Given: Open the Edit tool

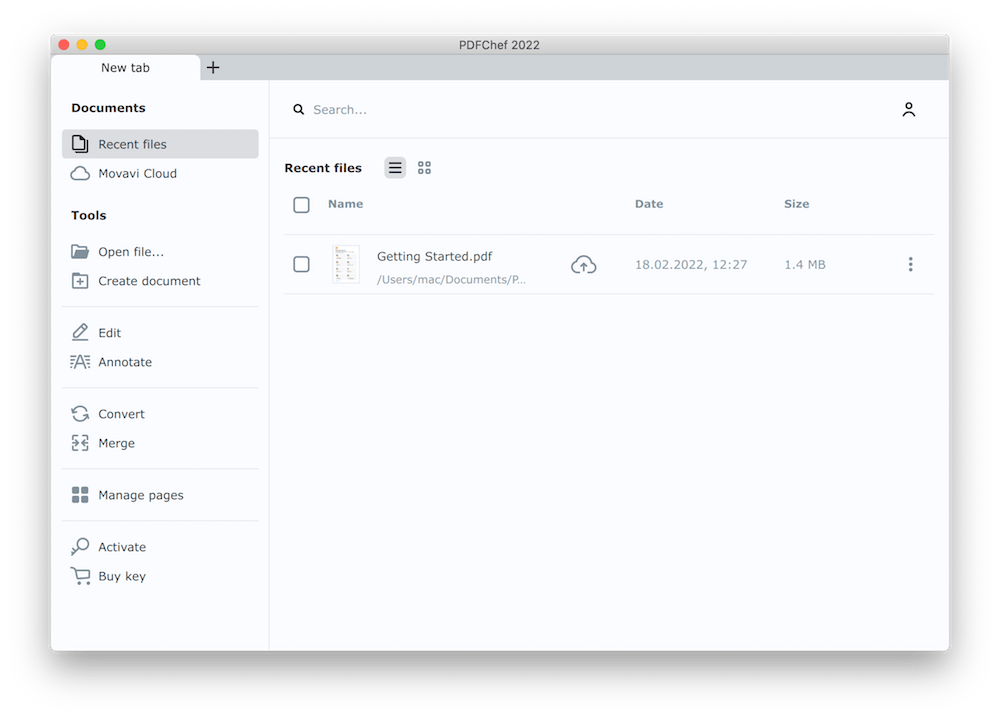Looking at the screenshot, I should (111, 332).
